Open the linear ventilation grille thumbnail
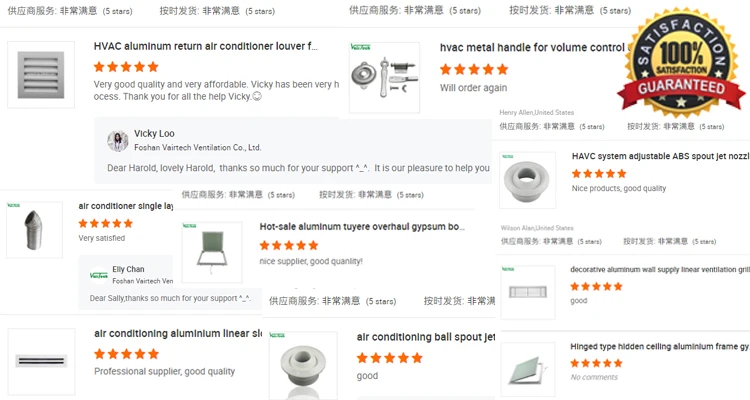Screen dimensions: 750x400 point(528,292)
